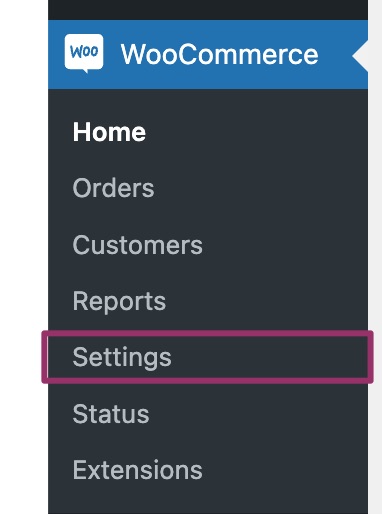382x514 pixels.
Task: Choose Customers in the sidebar
Action: (x=138, y=245)
